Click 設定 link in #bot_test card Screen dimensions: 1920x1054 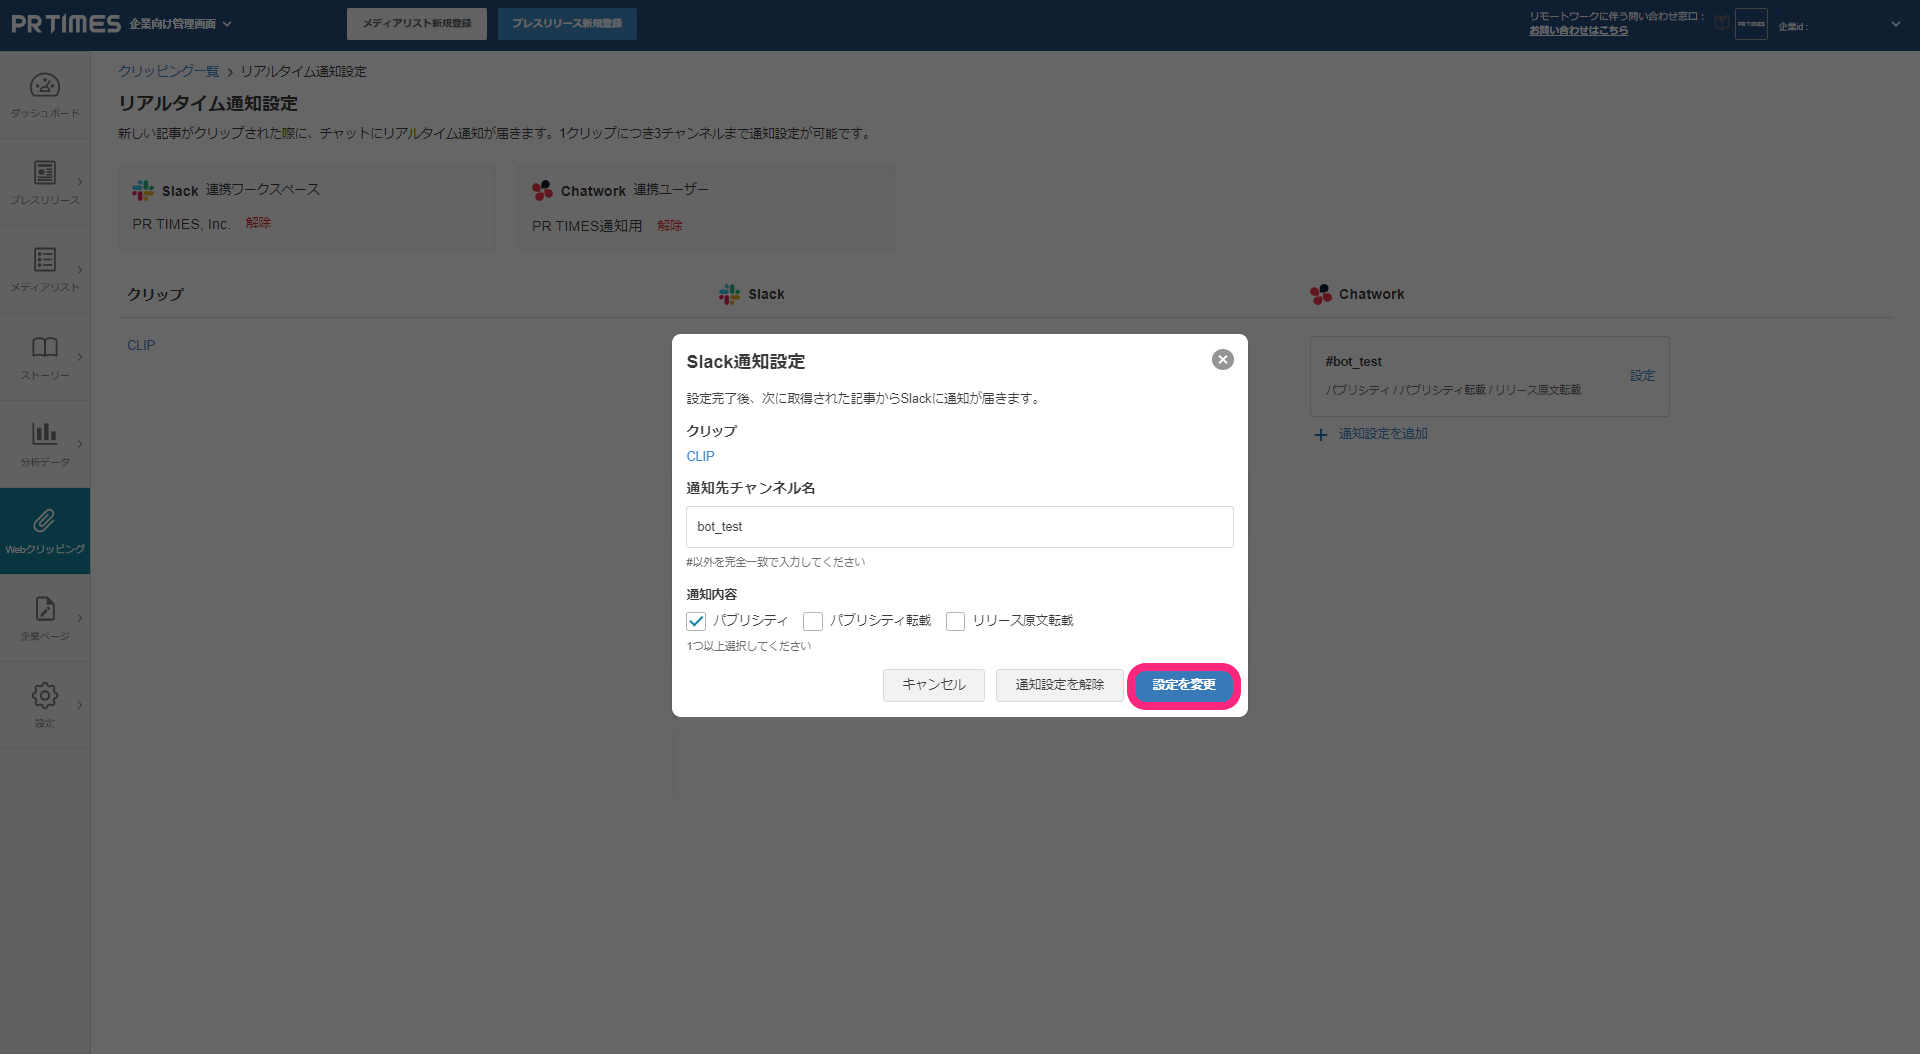coord(1643,376)
